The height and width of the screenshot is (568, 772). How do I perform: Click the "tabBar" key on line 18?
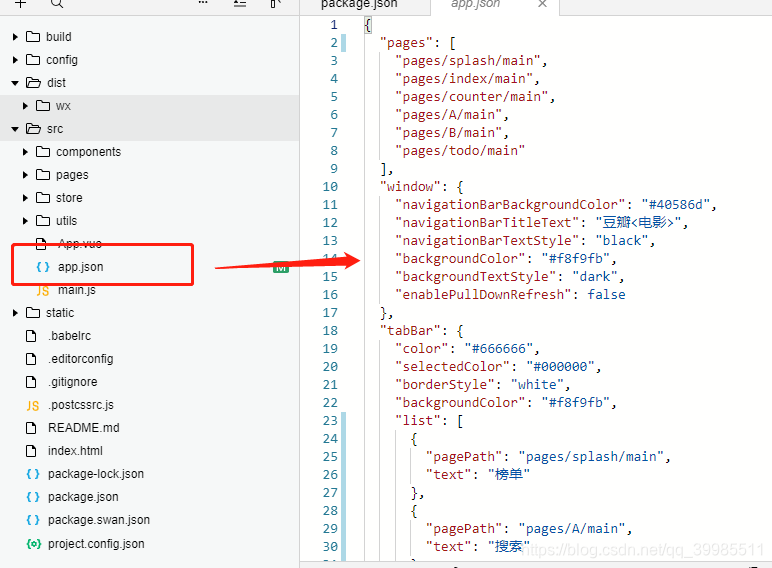(x=410, y=331)
